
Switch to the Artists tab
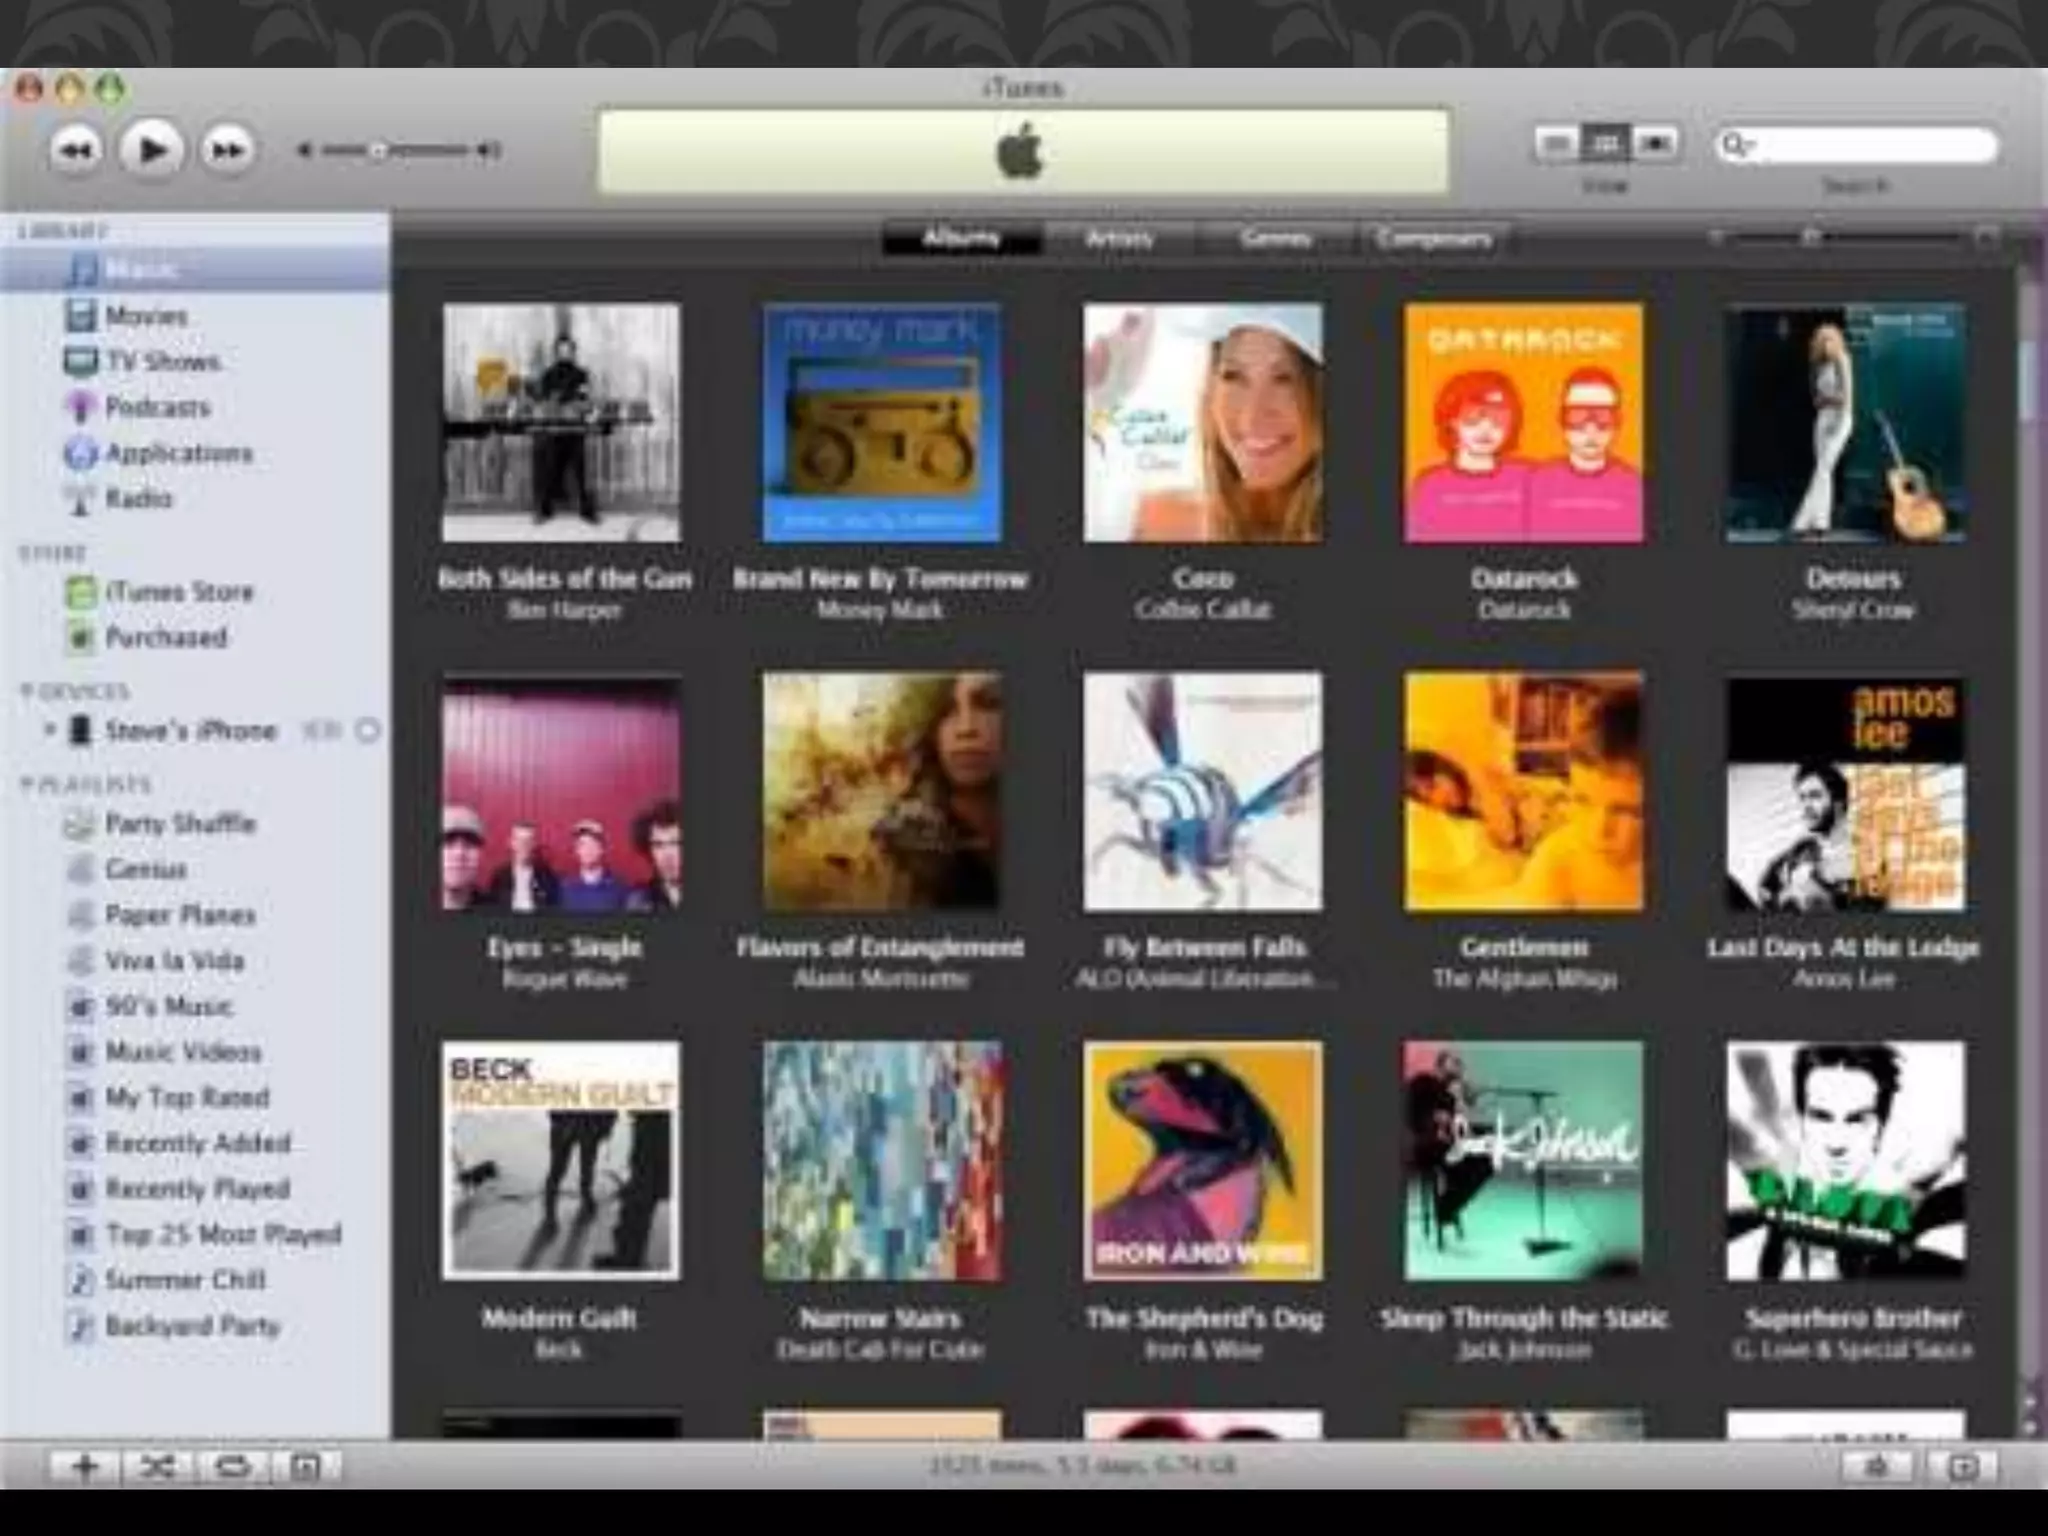tap(1118, 238)
